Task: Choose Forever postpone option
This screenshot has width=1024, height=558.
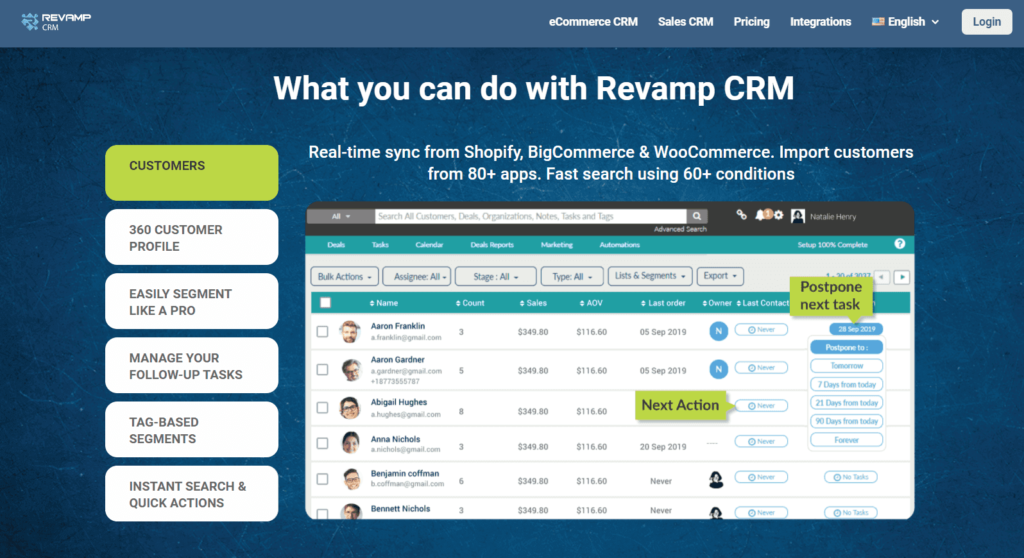Action: tap(846, 440)
